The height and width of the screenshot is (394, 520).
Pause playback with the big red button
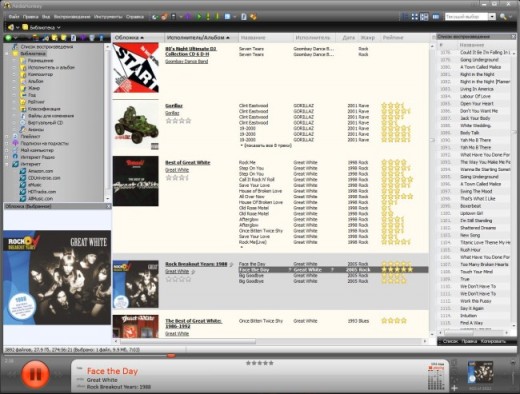click(35, 375)
